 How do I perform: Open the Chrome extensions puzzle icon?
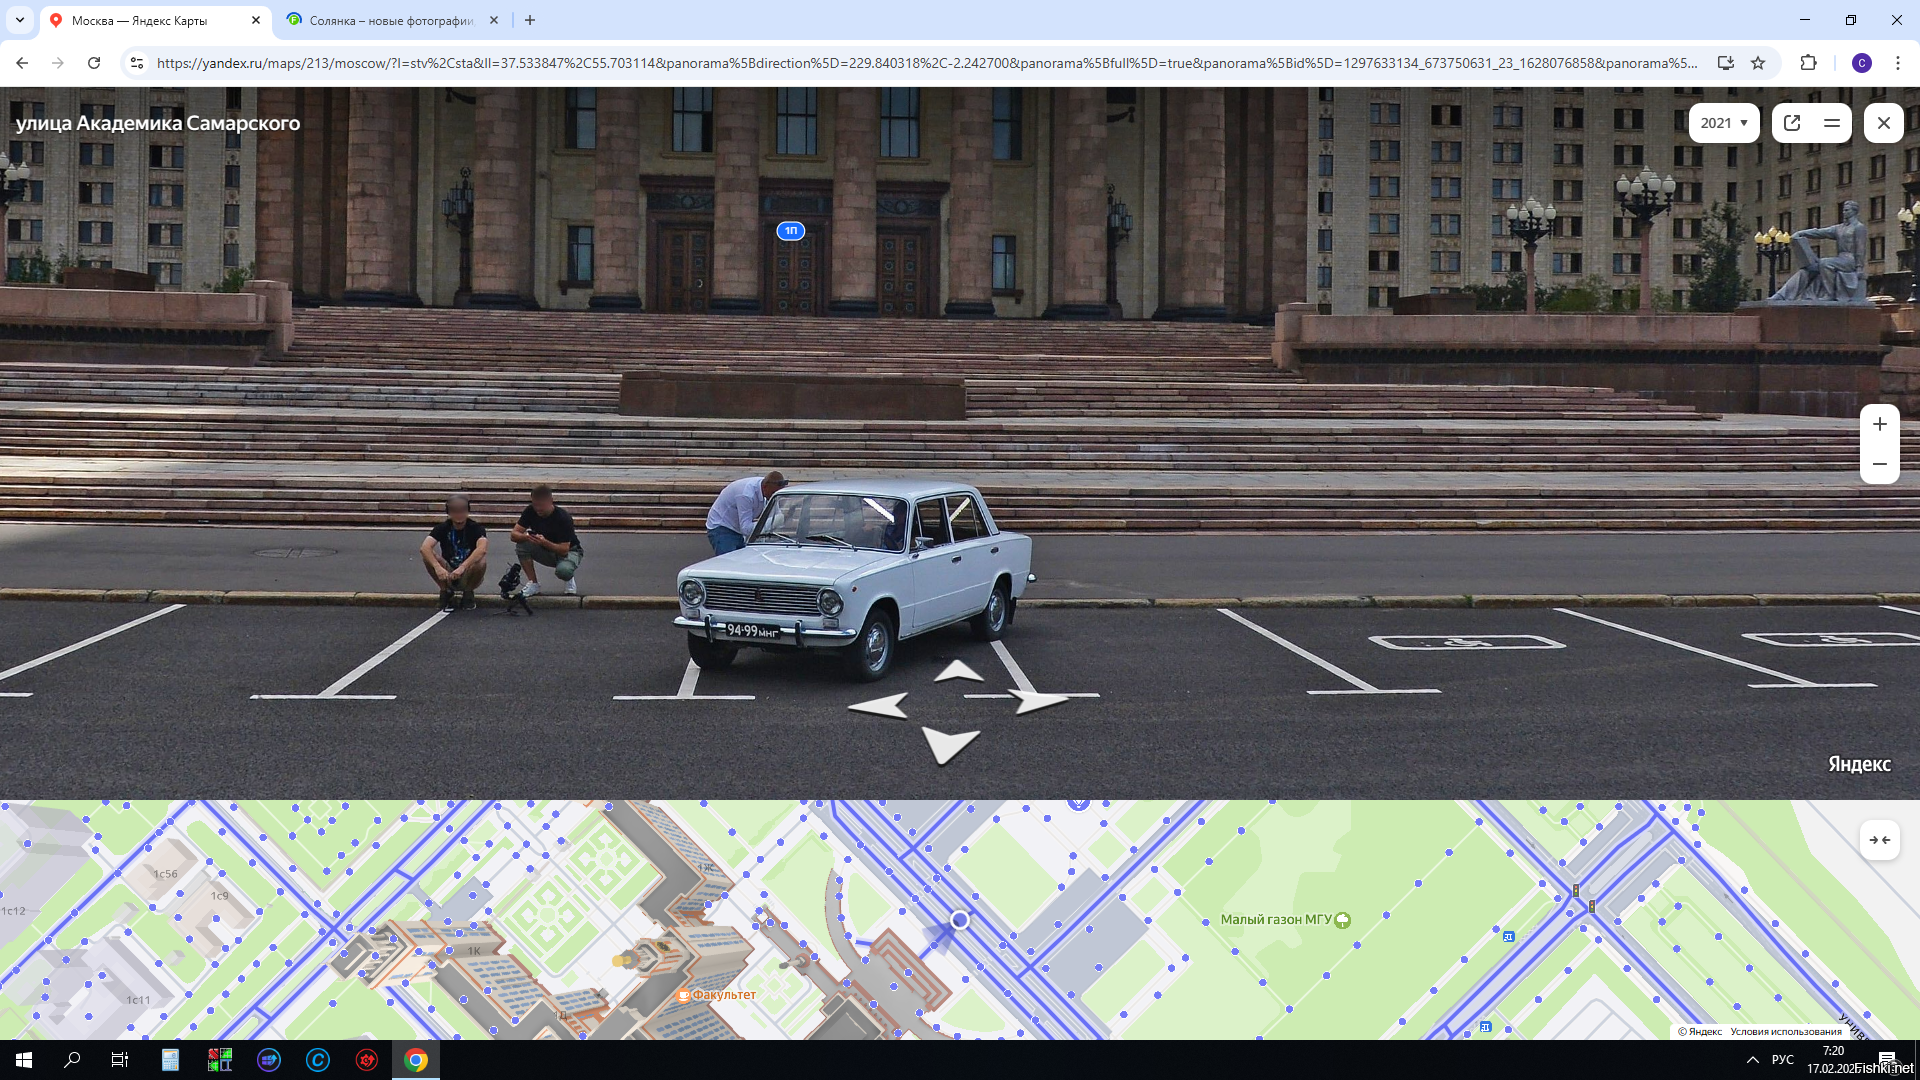point(1808,63)
